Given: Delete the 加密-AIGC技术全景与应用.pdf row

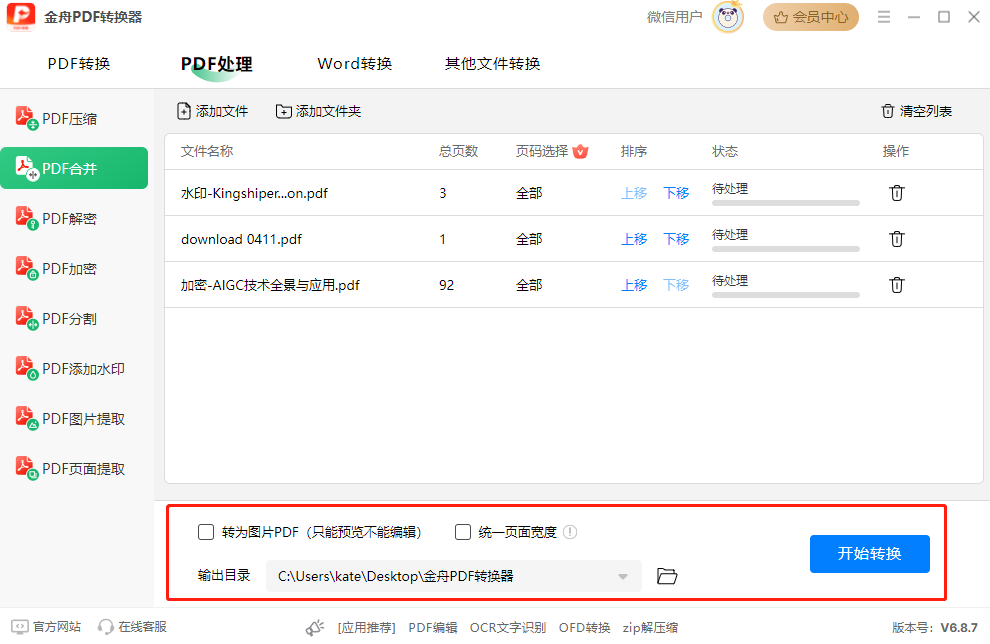Looking at the screenshot, I should pyautogui.click(x=897, y=285).
